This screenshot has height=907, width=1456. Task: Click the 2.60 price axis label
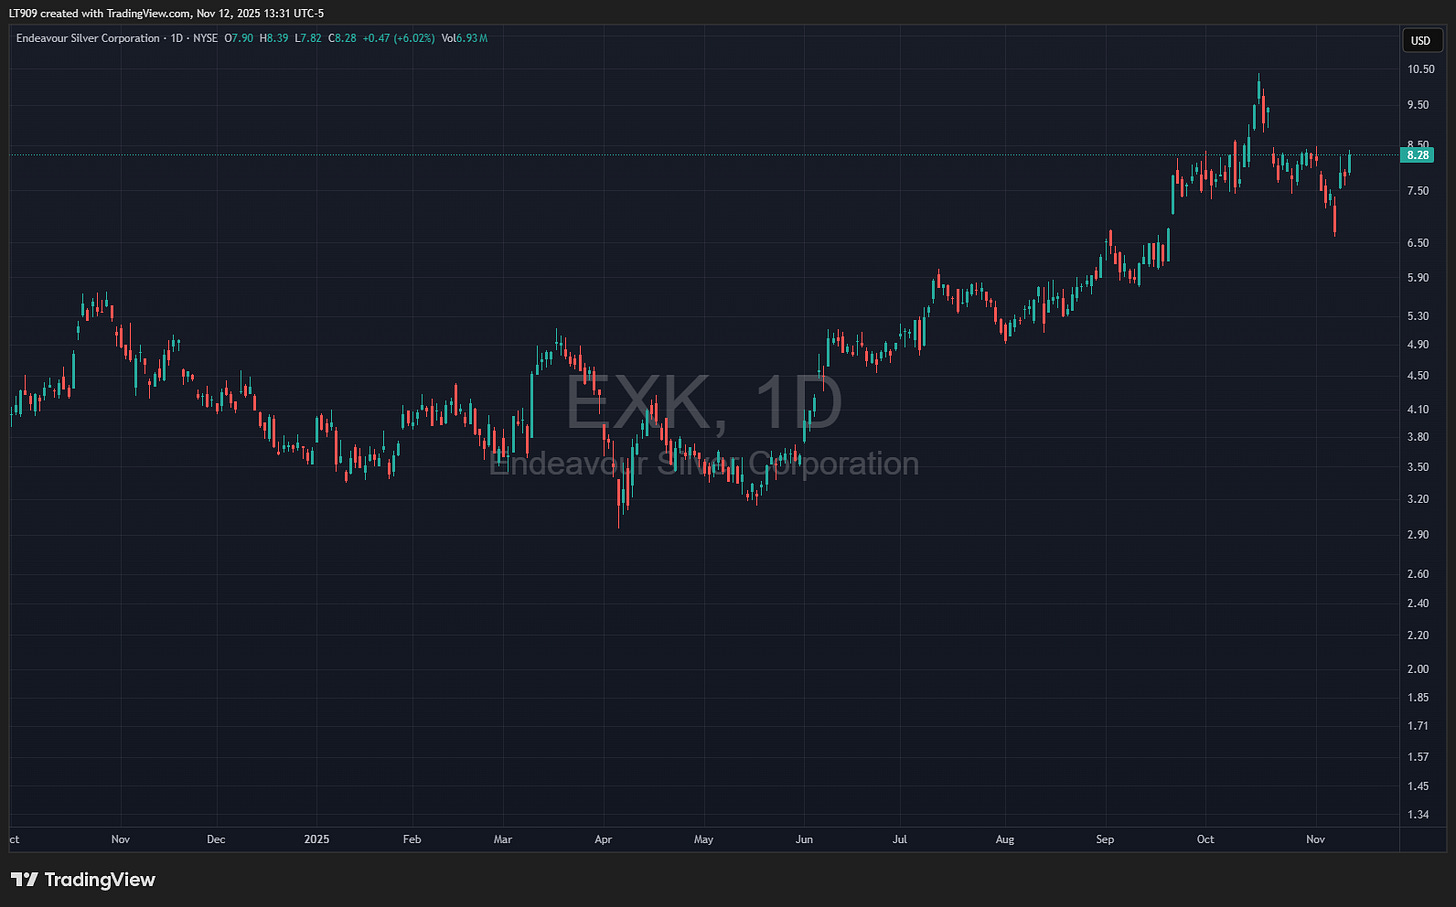pyautogui.click(x=1418, y=574)
